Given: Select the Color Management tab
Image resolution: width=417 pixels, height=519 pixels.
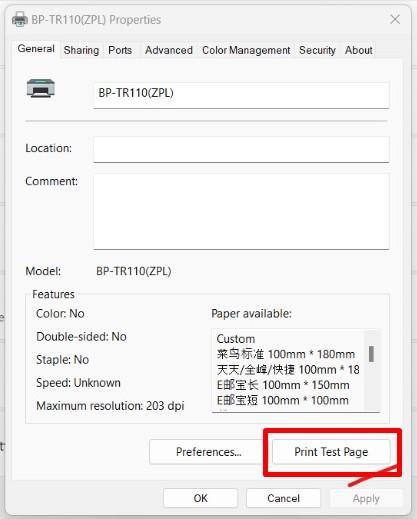Looking at the screenshot, I should [246, 50].
